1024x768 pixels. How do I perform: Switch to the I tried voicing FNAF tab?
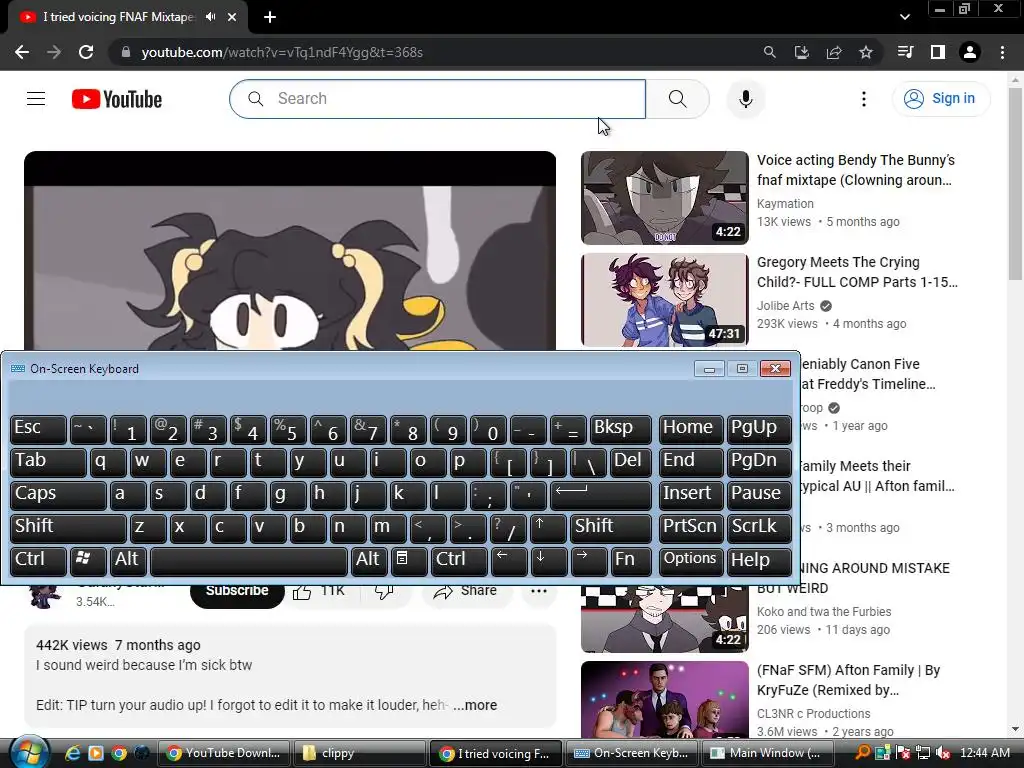pyautogui.click(x=118, y=17)
